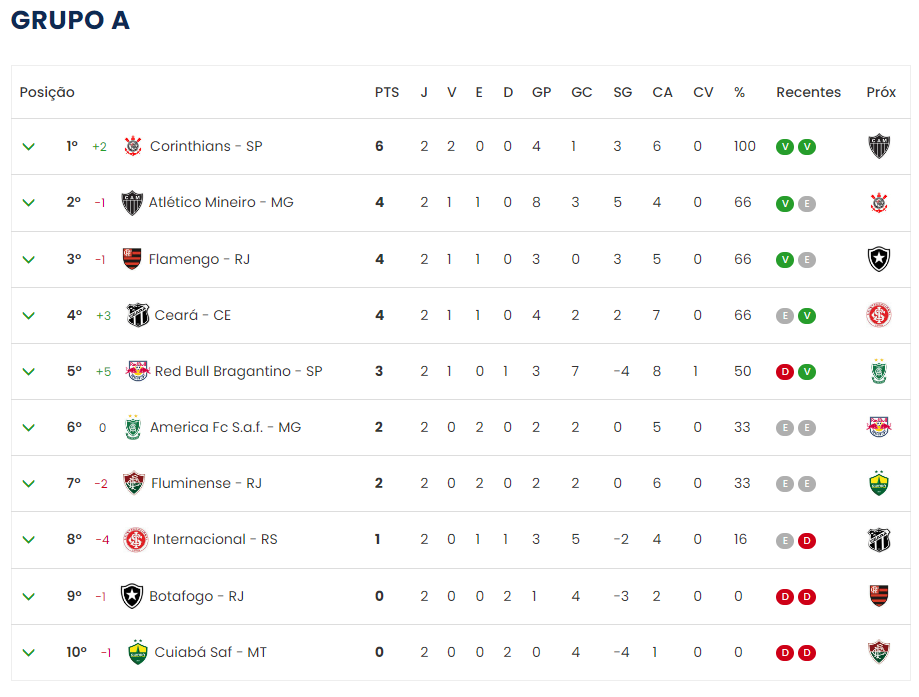
Task: Open Corinthians' next opponent Atlético crest
Action: pos(879,147)
